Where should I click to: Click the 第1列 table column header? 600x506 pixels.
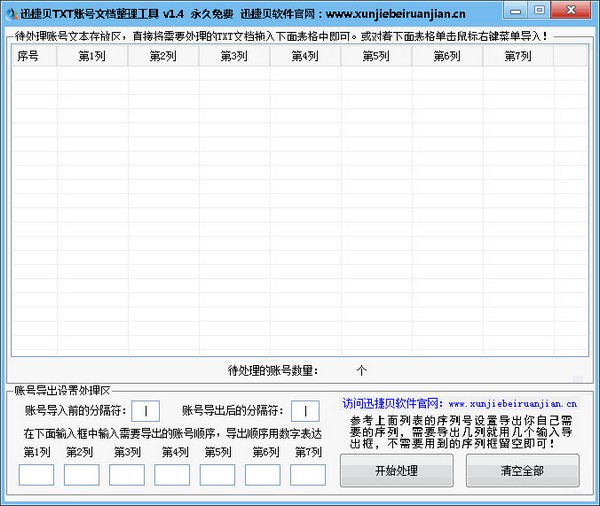point(92,56)
